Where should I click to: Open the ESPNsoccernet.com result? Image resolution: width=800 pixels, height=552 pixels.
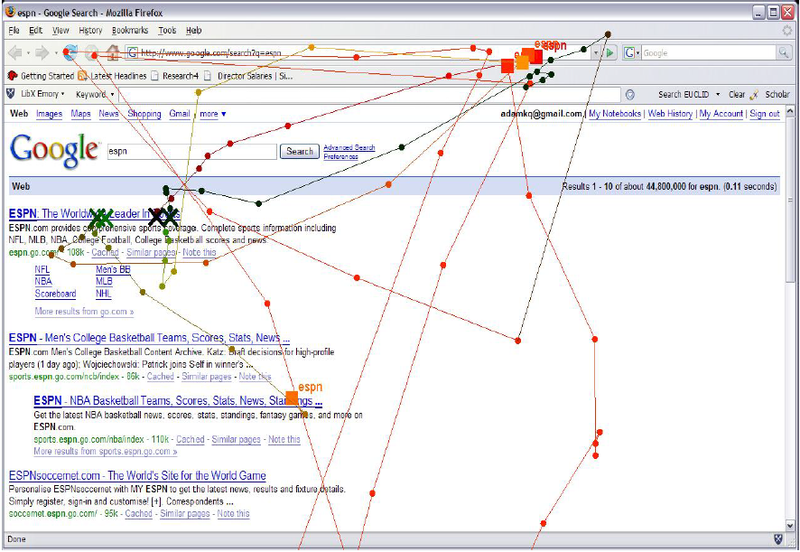(138, 476)
